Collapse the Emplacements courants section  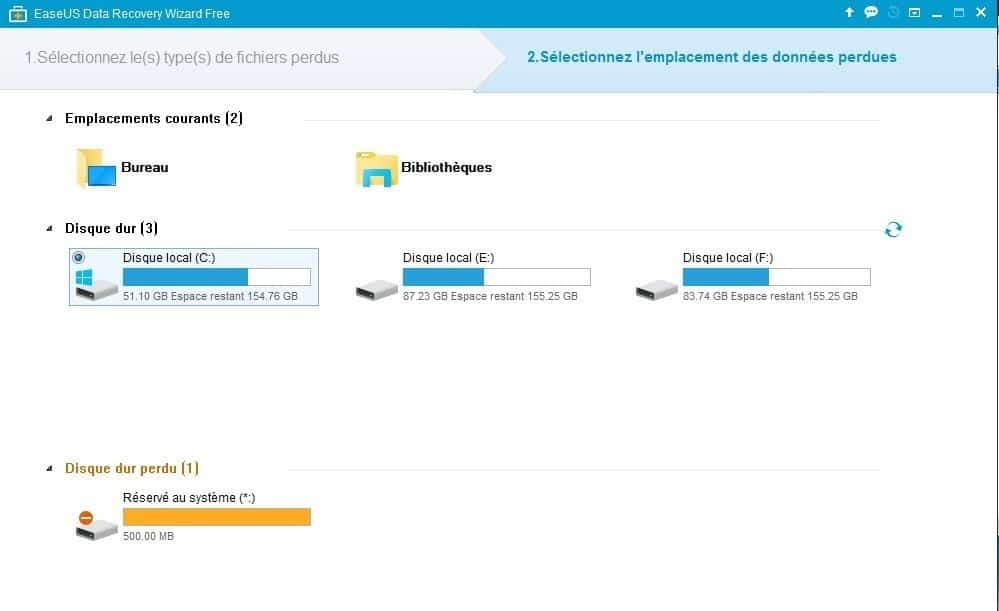[x=49, y=119]
